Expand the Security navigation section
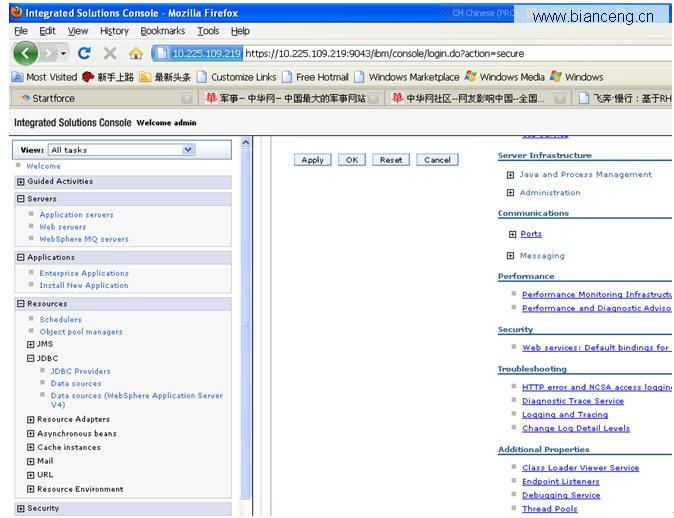 [x=20, y=509]
